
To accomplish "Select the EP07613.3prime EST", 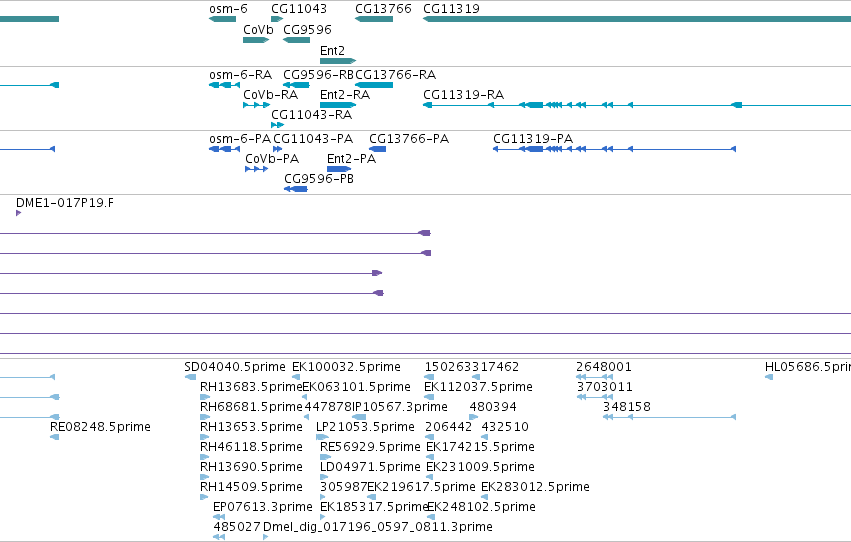I will [x=219, y=517].
